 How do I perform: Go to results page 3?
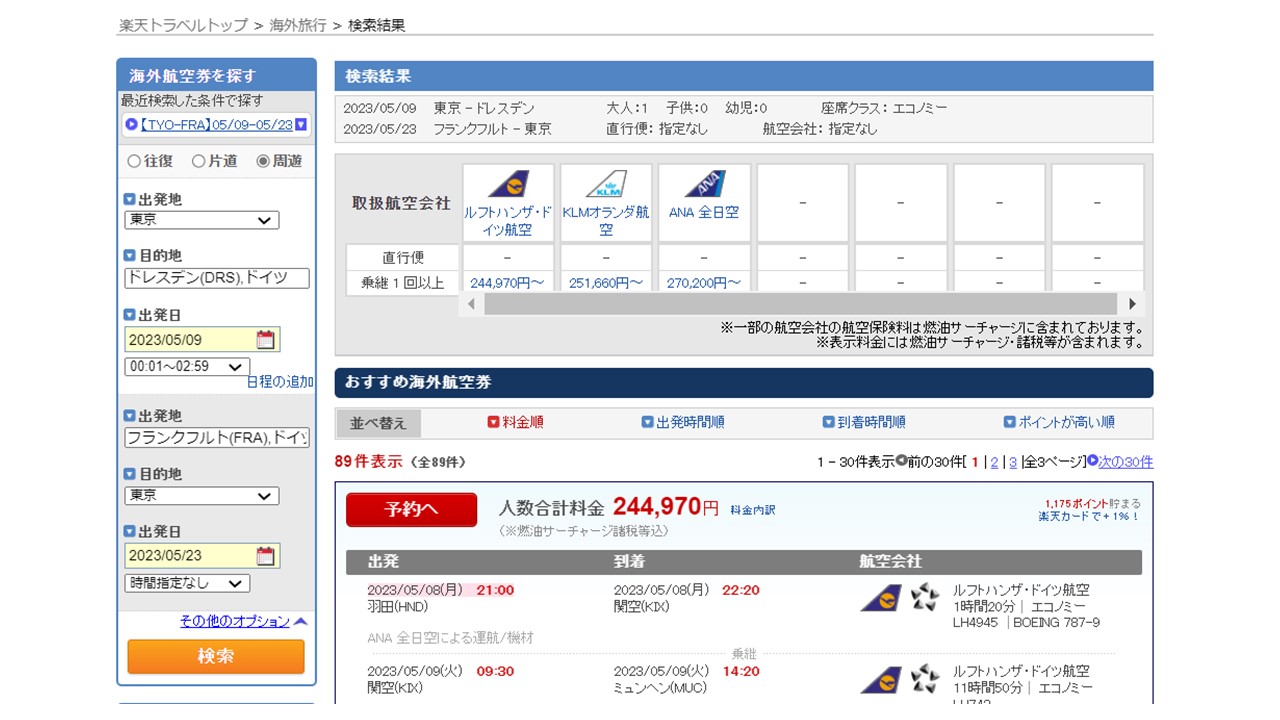1013,462
